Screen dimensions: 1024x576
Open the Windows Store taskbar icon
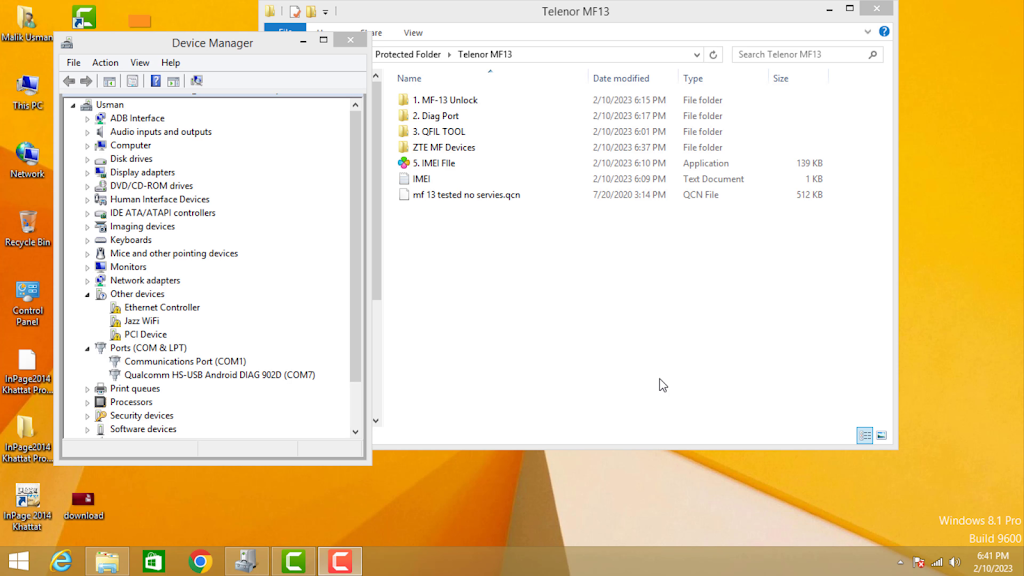coord(153,562)
